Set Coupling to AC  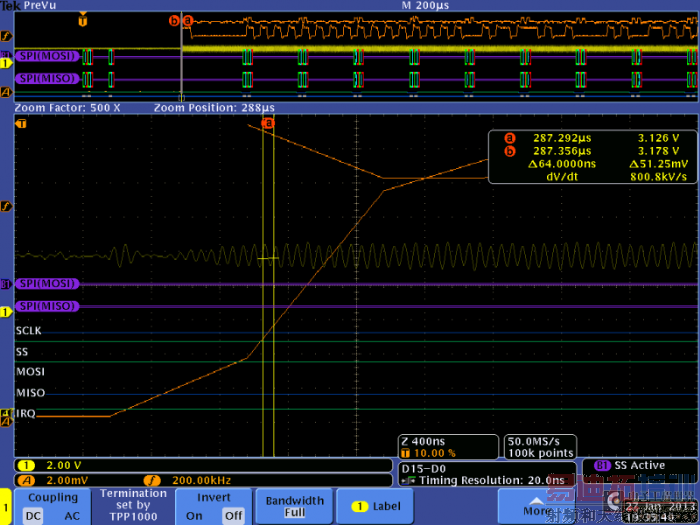pos(73,515)
